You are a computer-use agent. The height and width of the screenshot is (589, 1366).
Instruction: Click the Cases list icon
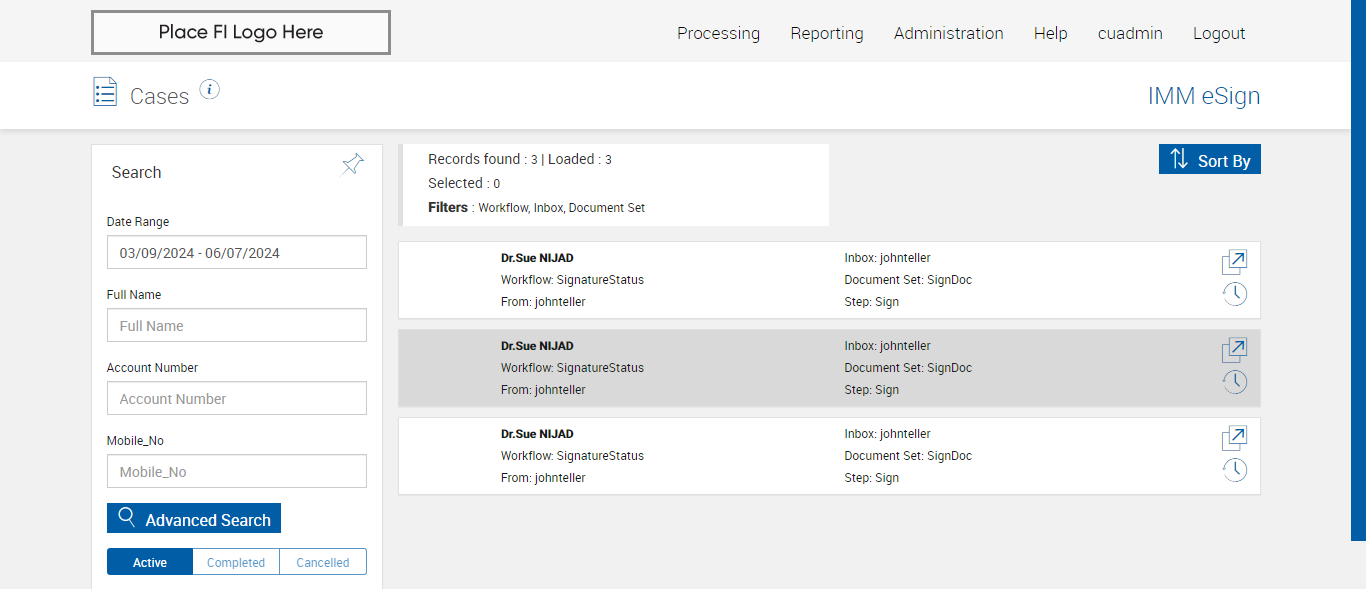click(x=105, y=92)
